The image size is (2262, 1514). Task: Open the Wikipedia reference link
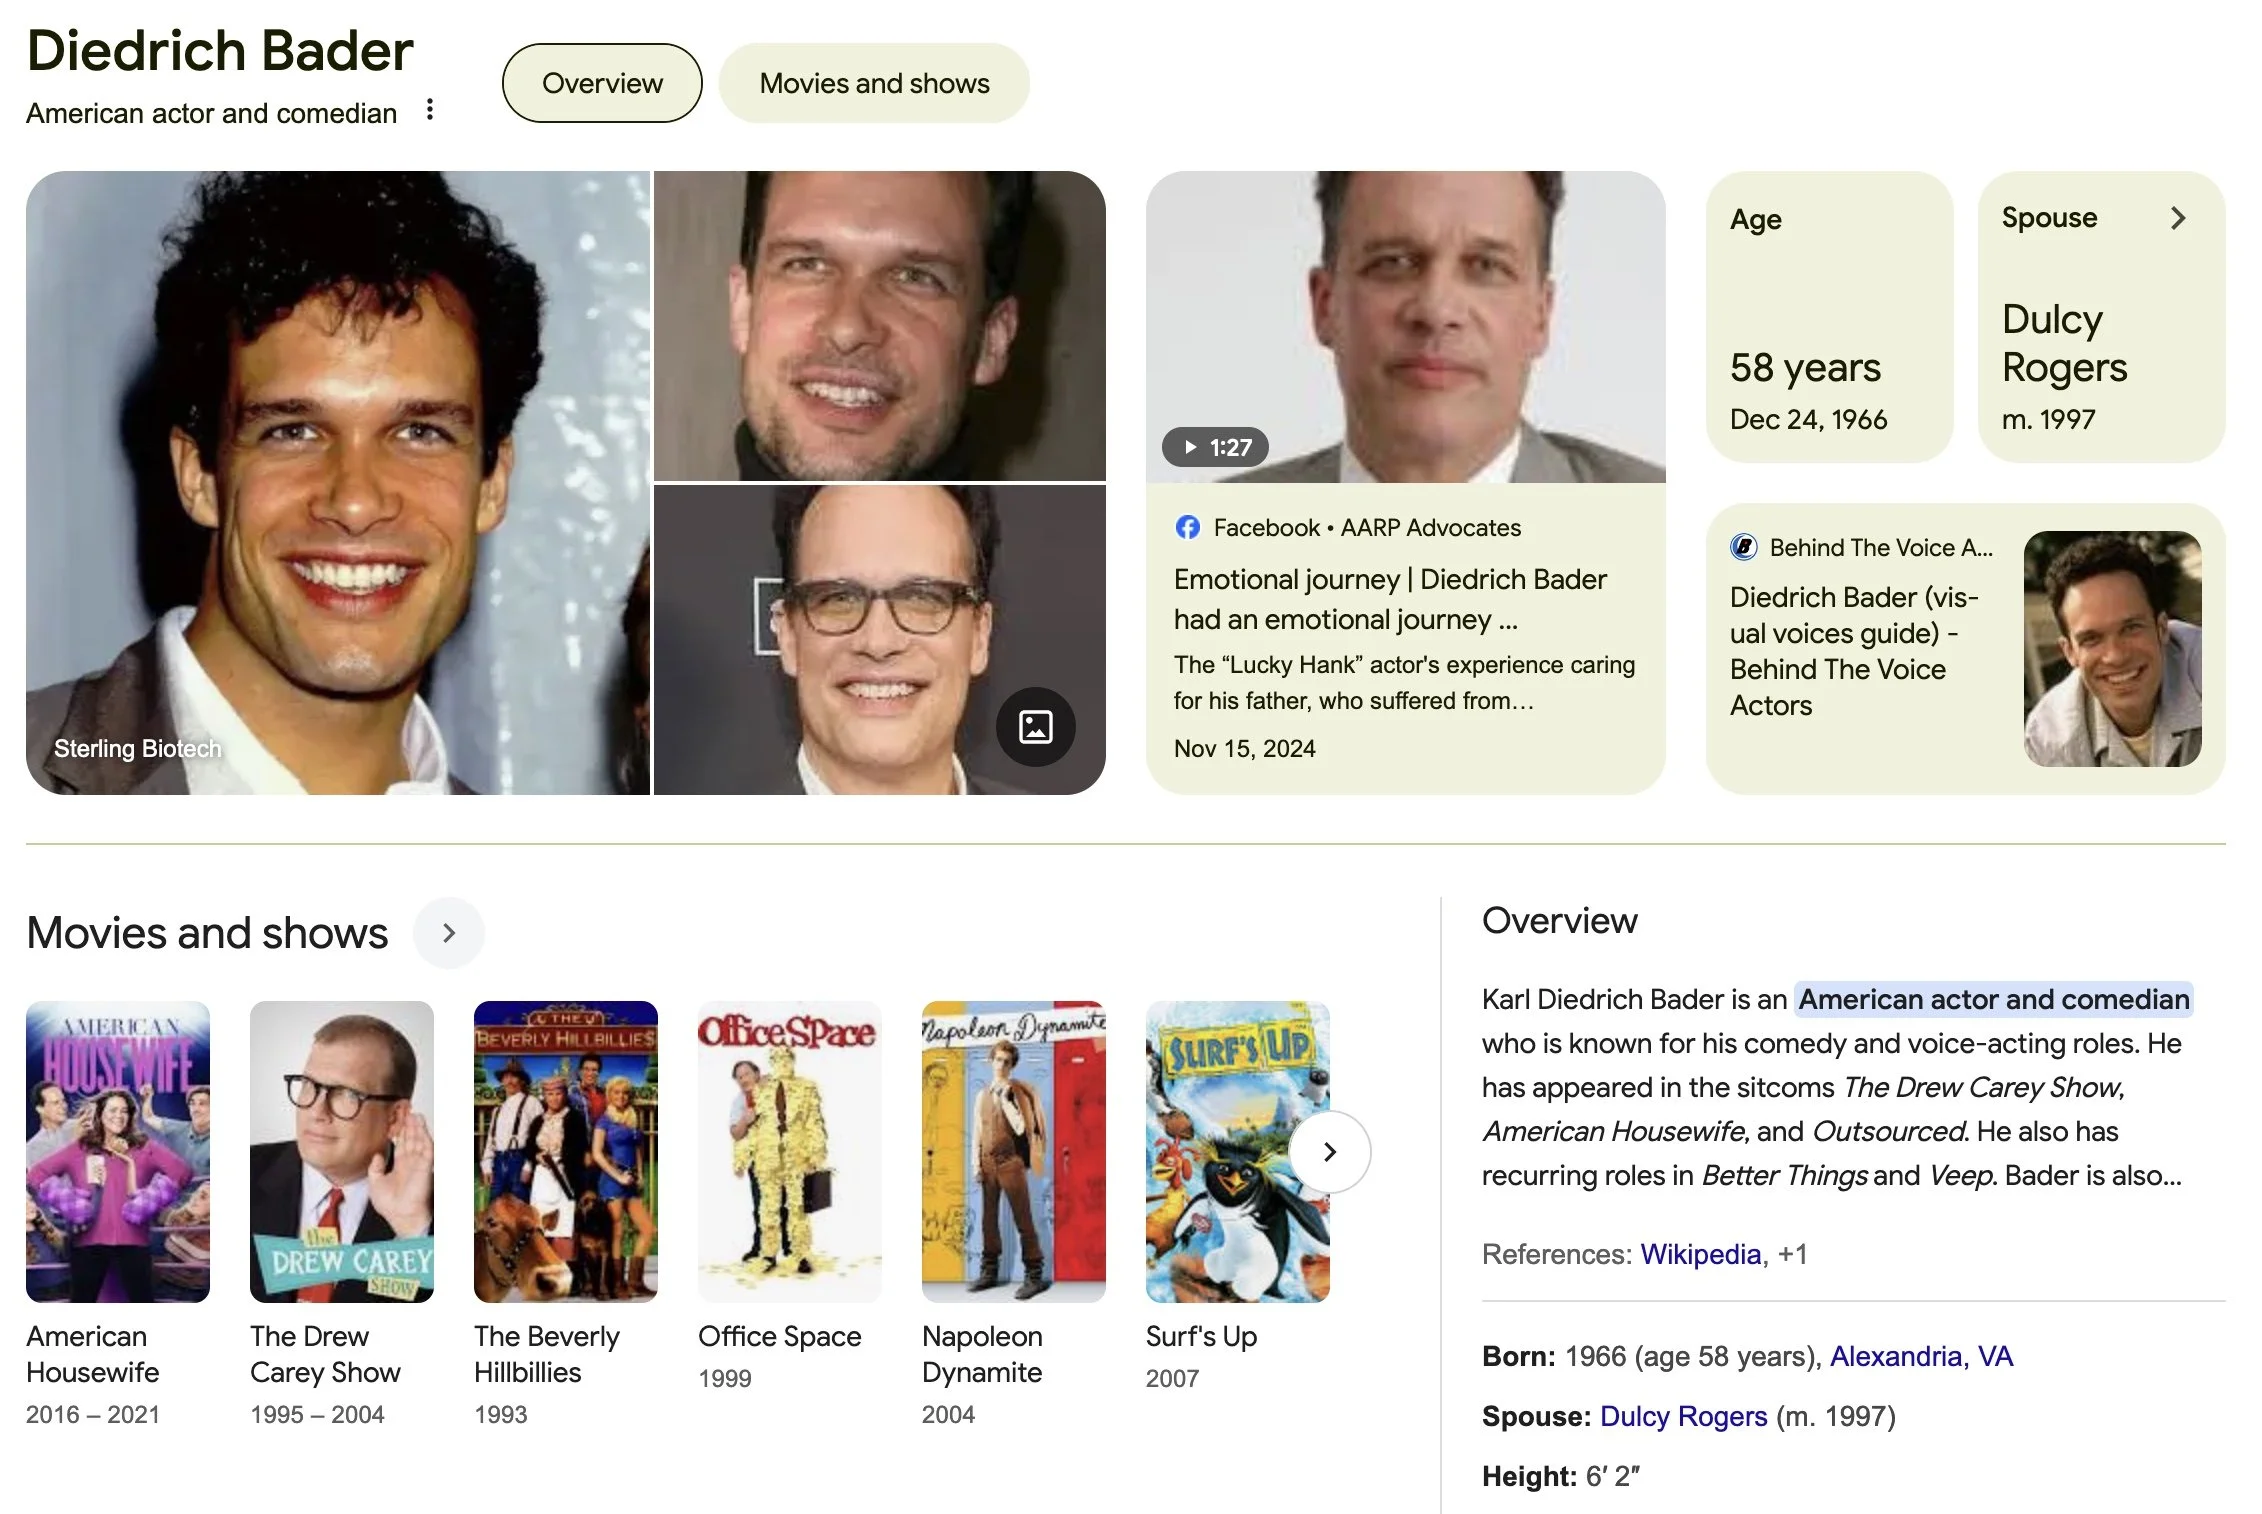(x=1700, y=1254)
